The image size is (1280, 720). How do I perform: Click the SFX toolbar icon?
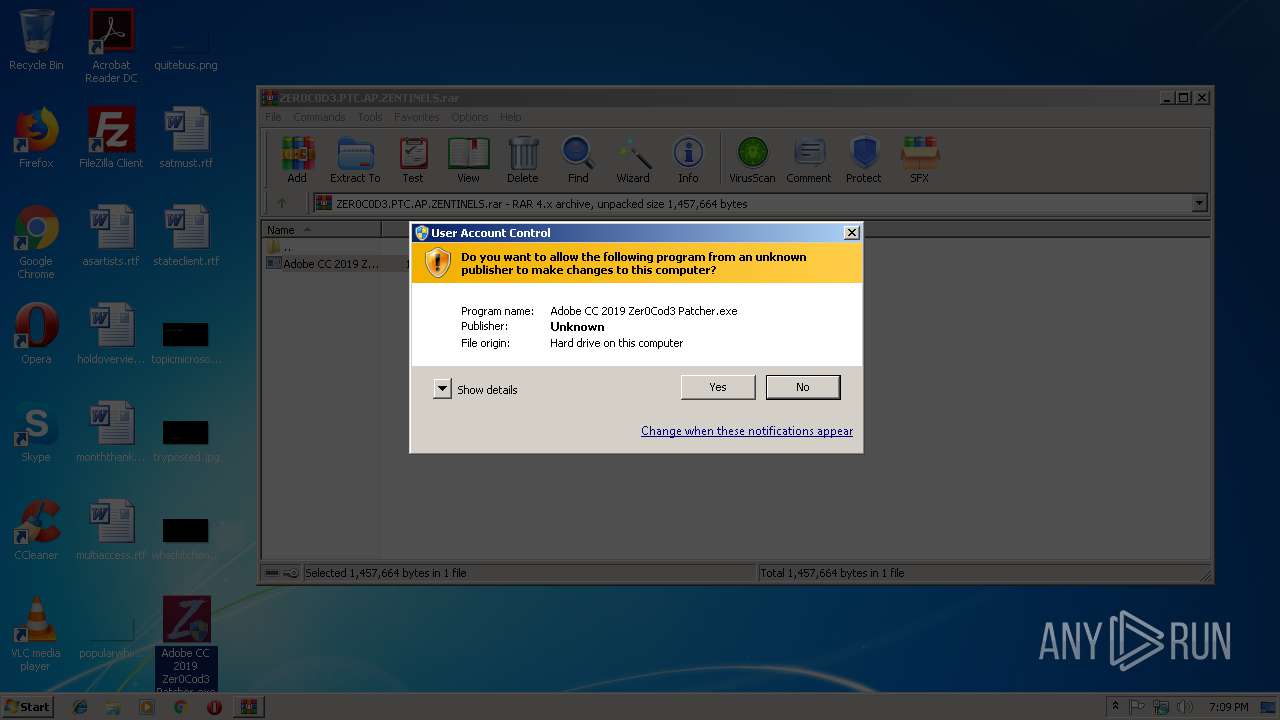[919, 160]
